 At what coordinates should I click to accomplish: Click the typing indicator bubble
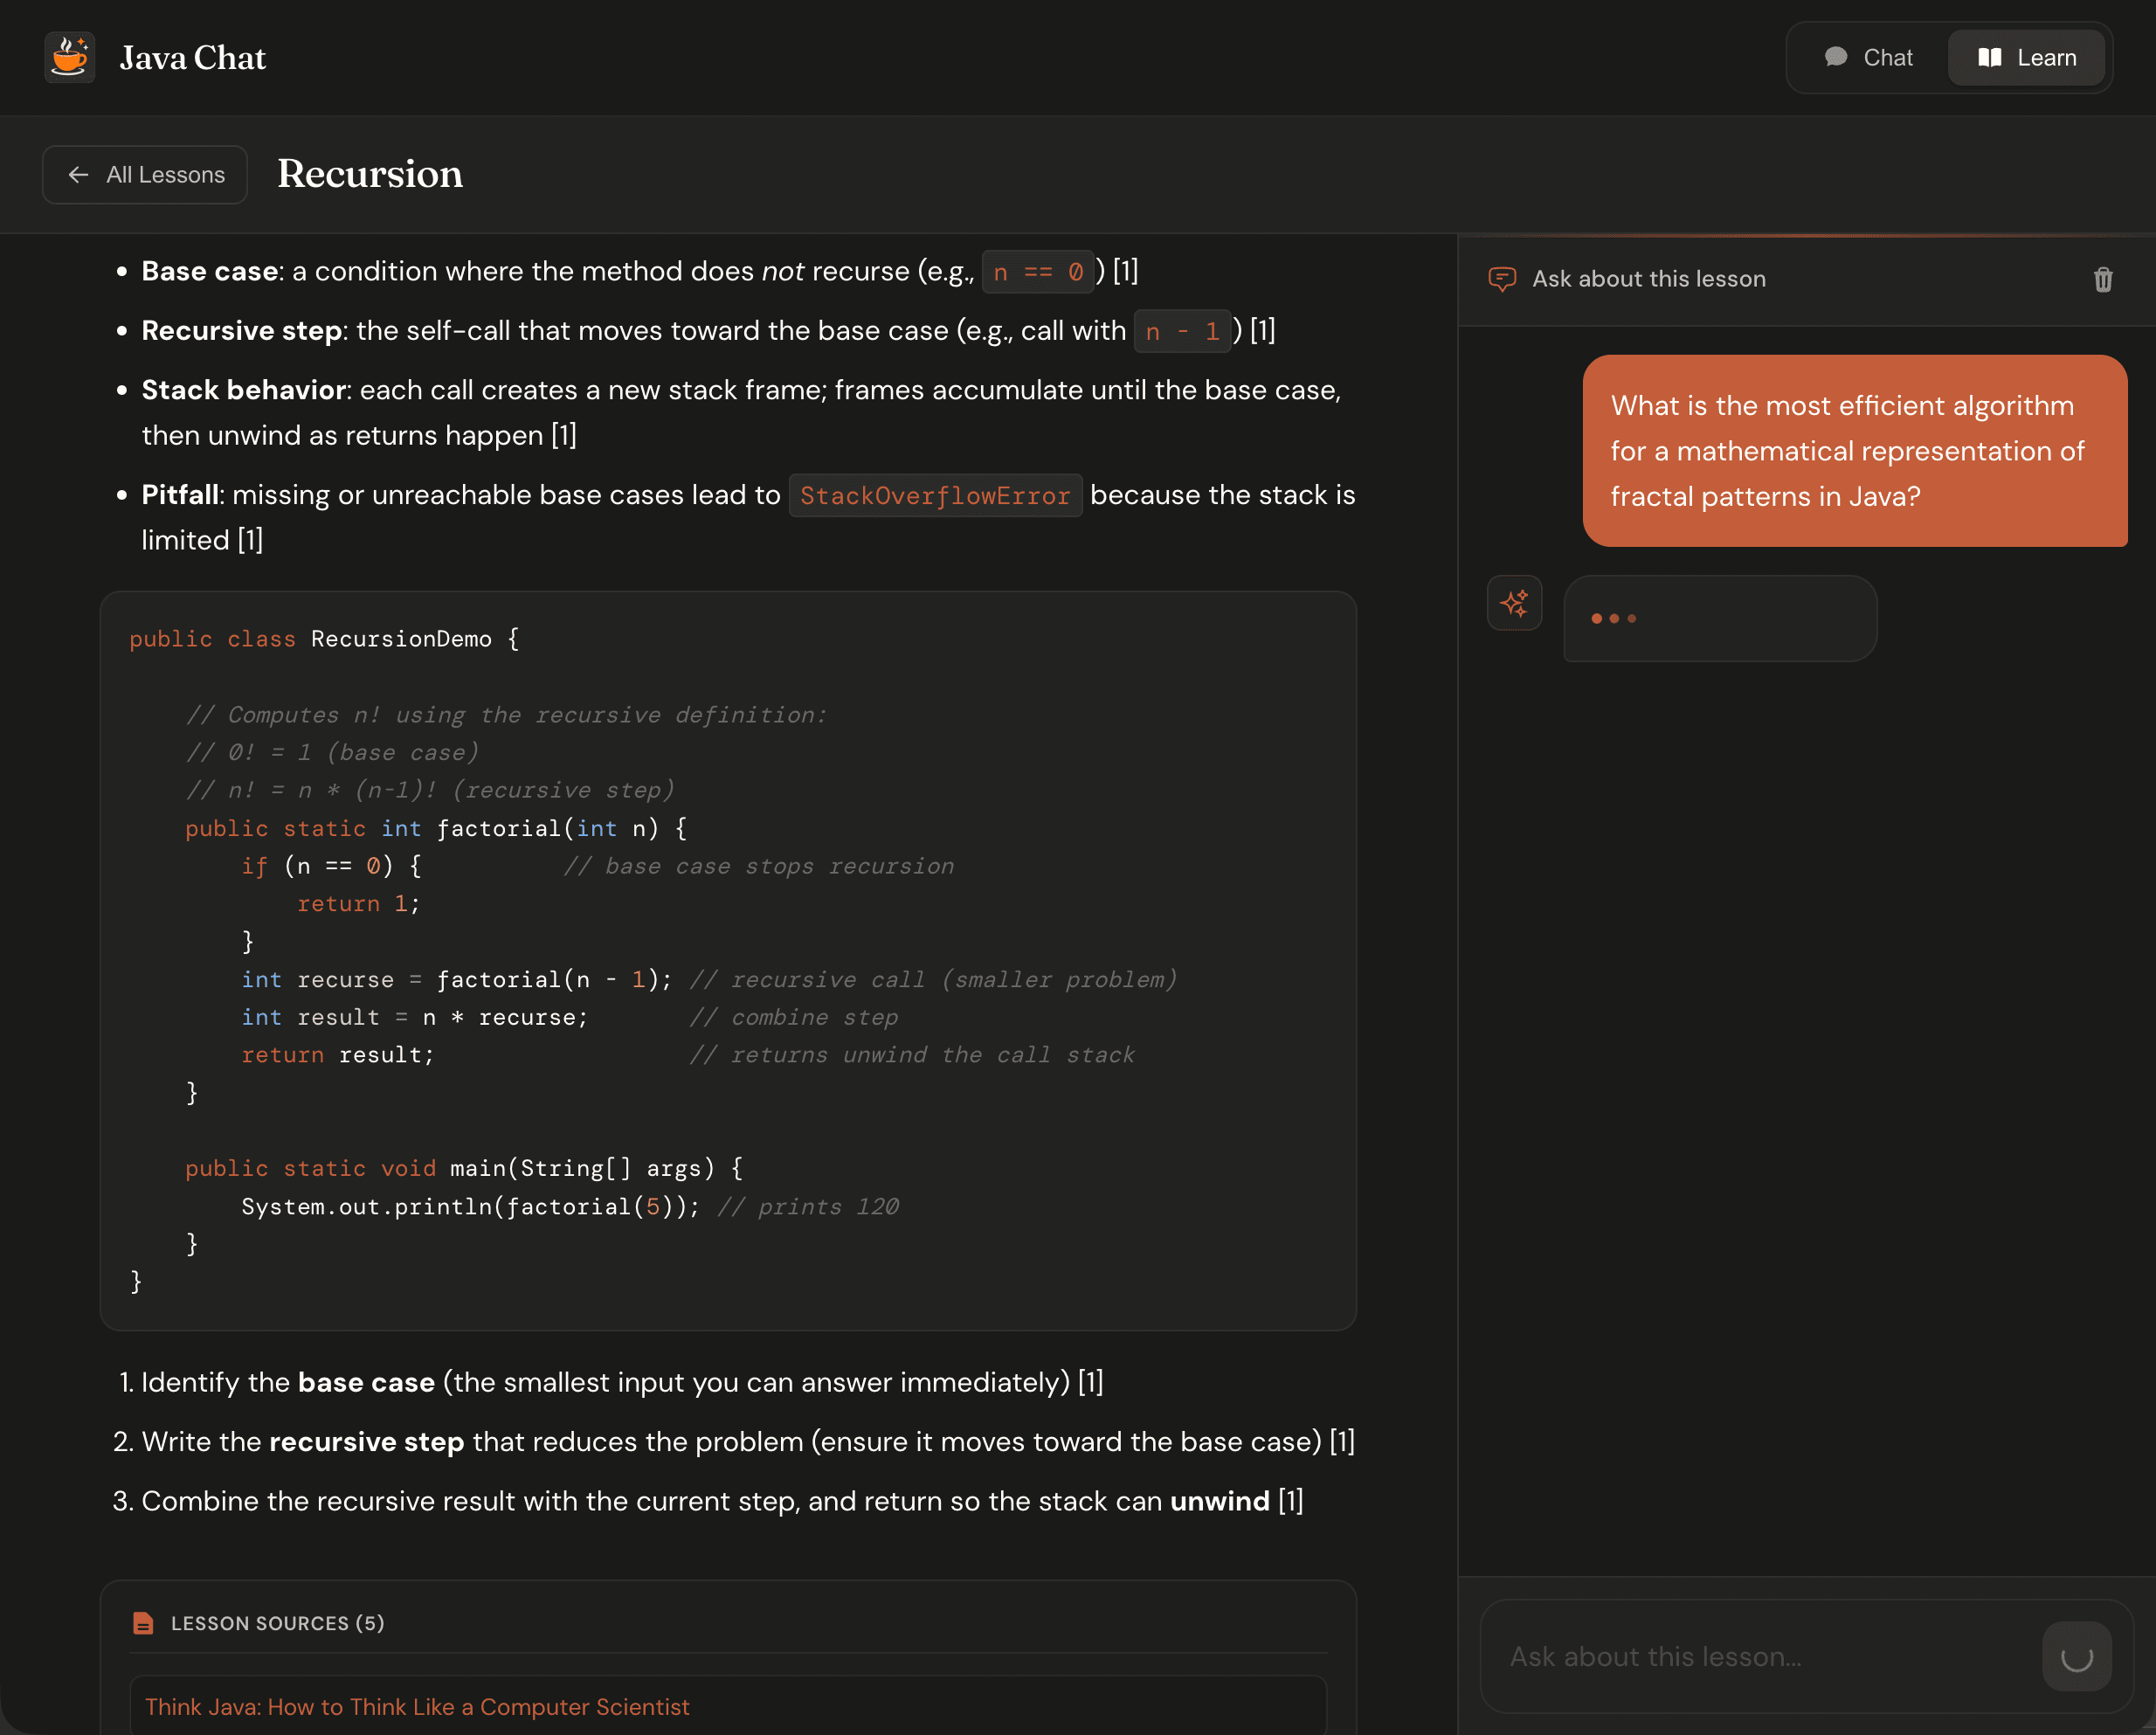click(x=1719, y=618)
